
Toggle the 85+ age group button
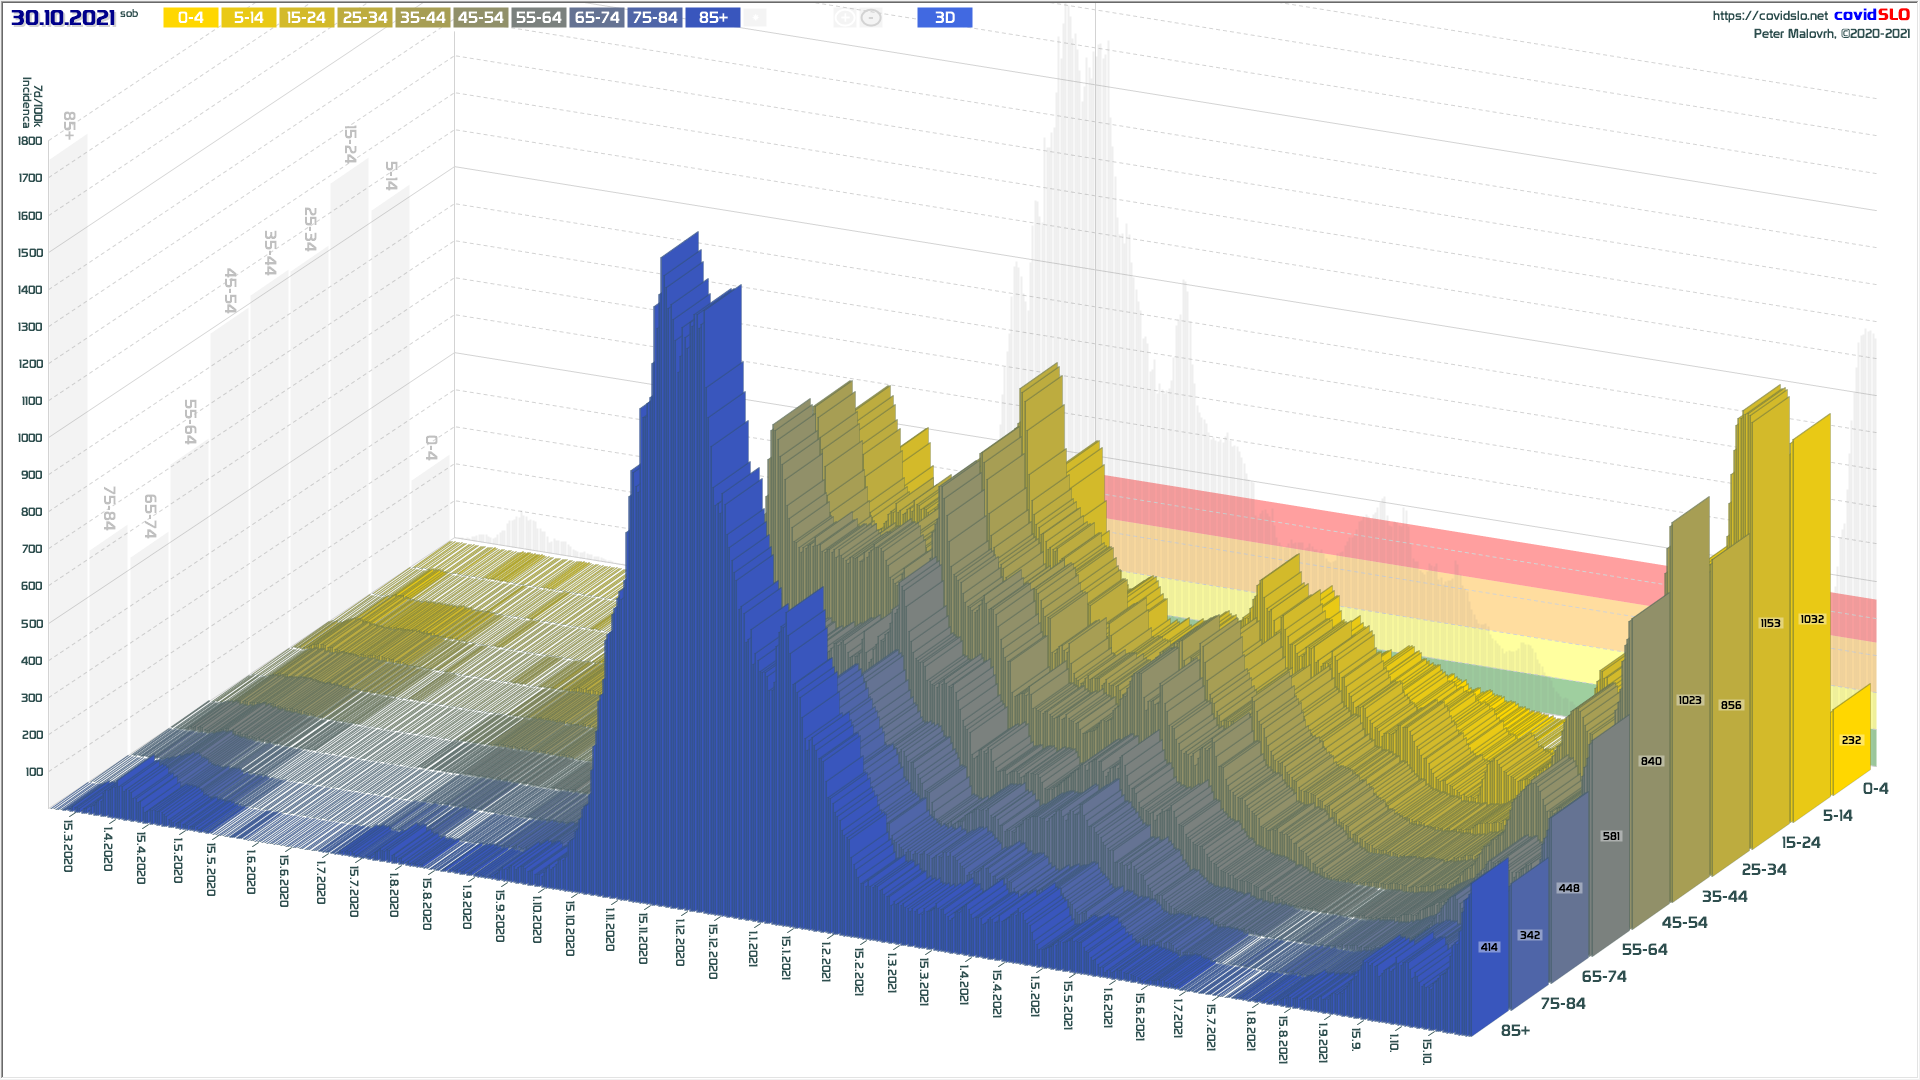pos(713,18)
